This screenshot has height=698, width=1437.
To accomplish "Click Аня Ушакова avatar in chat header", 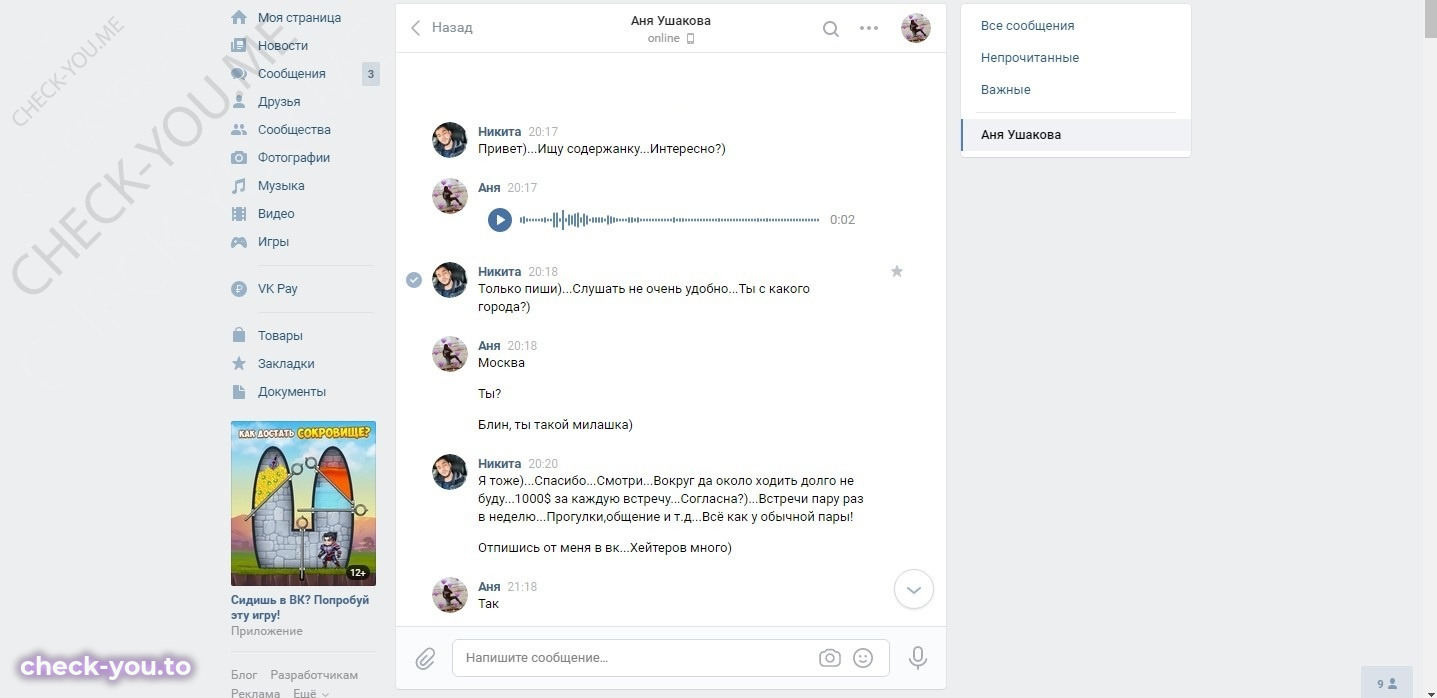I will coord(916,28).
